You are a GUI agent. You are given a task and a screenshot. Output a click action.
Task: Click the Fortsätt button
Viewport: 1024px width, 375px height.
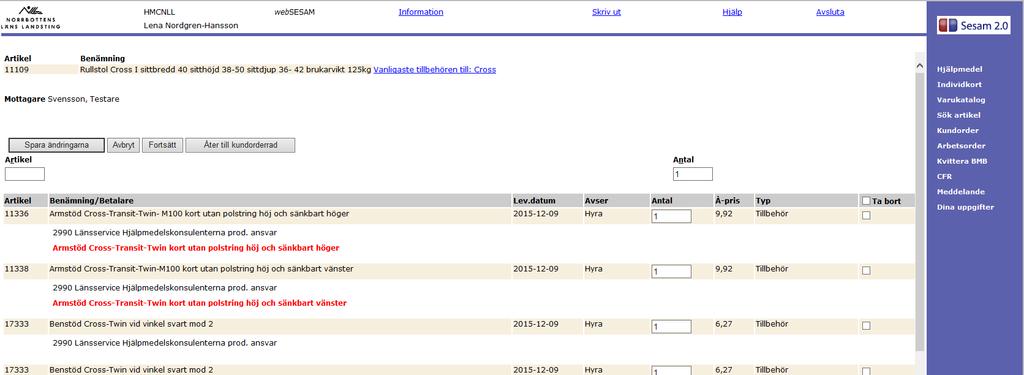coord(163,145)
